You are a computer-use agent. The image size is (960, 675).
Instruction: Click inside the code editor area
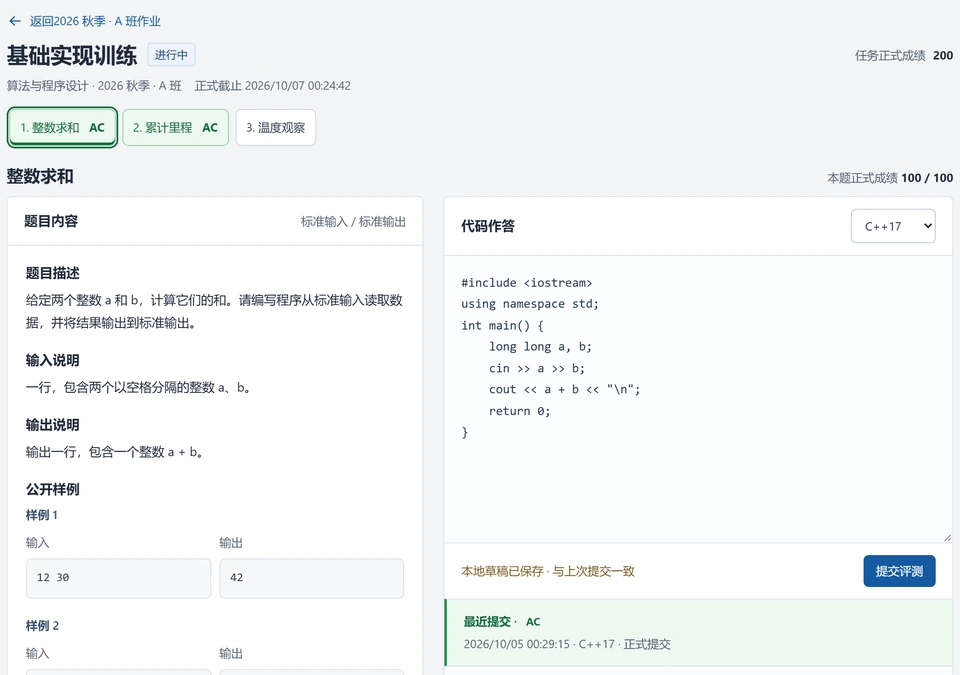tap(698, 399)
